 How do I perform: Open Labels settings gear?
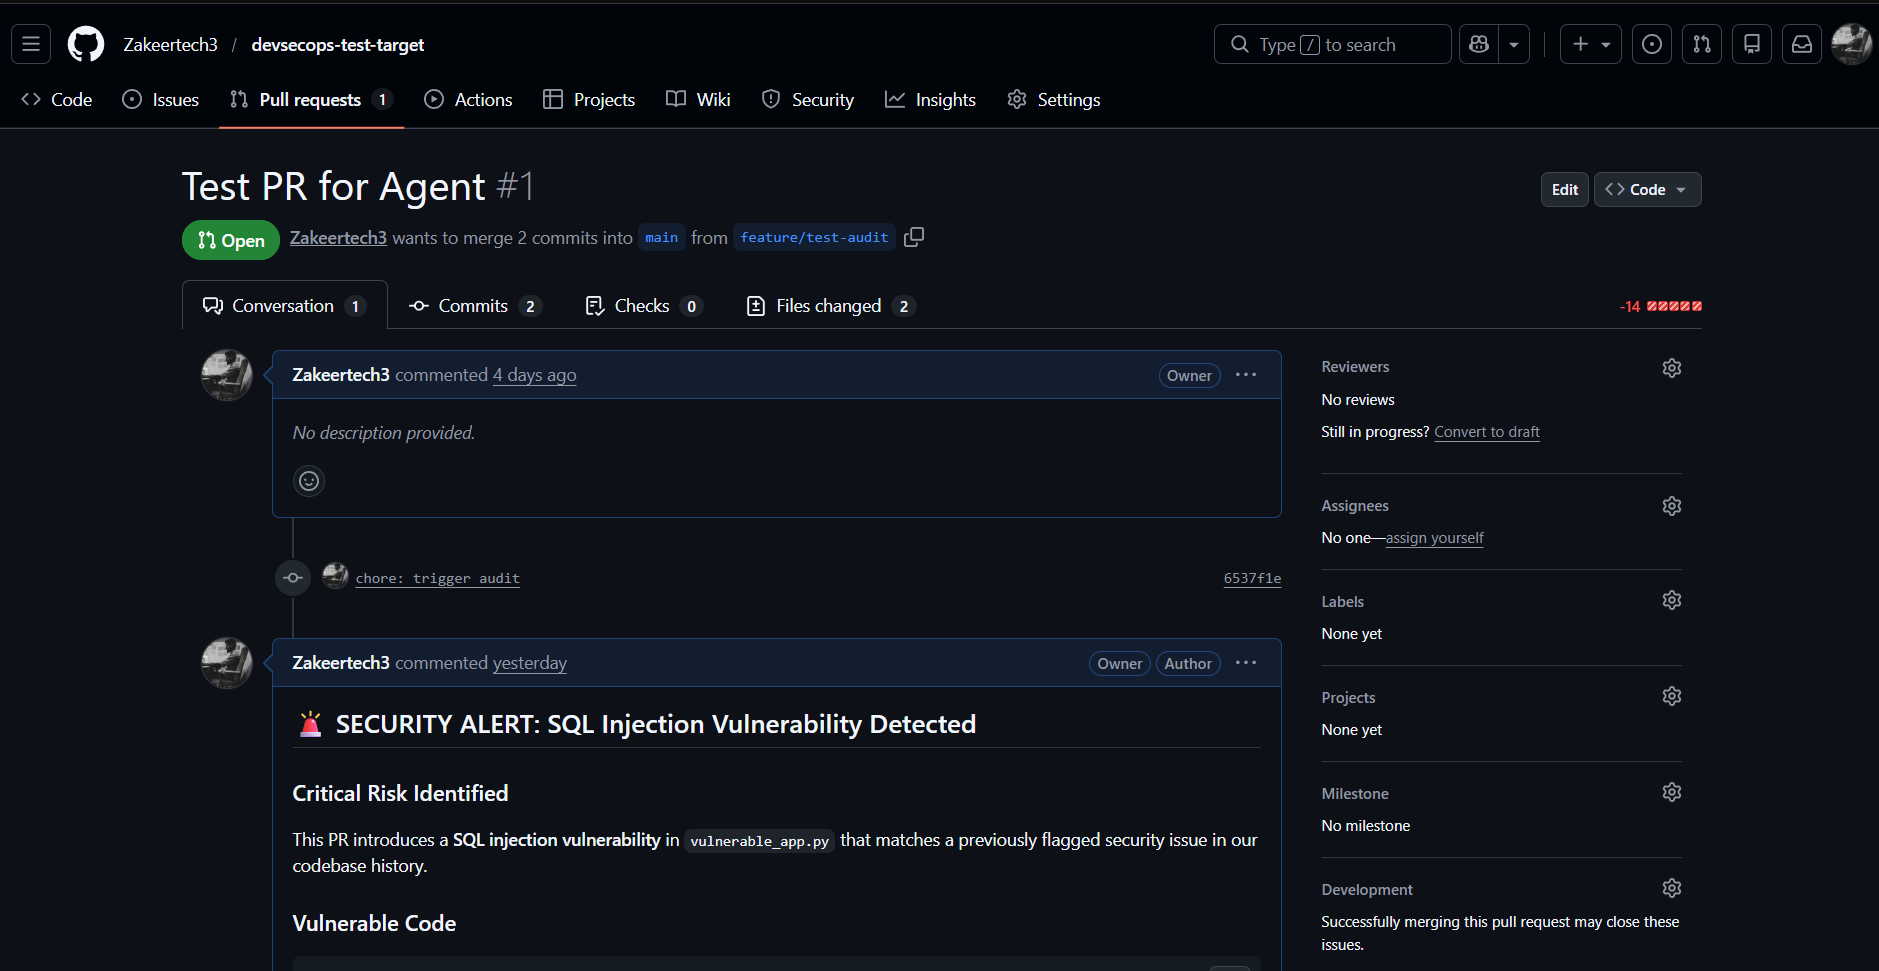pyautogui.click(x=1672, y=600)
